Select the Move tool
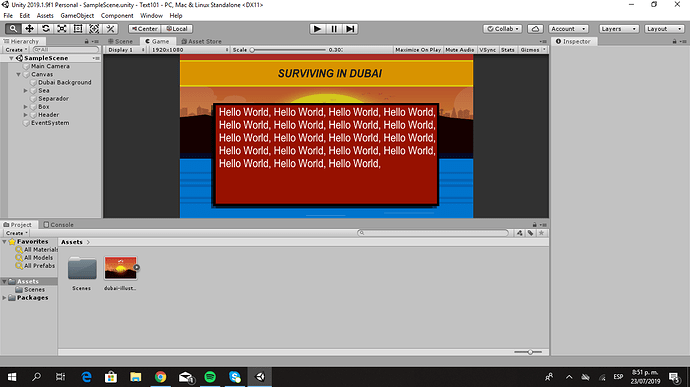This screenshot has width=690, height=387. tap(29, 29)
